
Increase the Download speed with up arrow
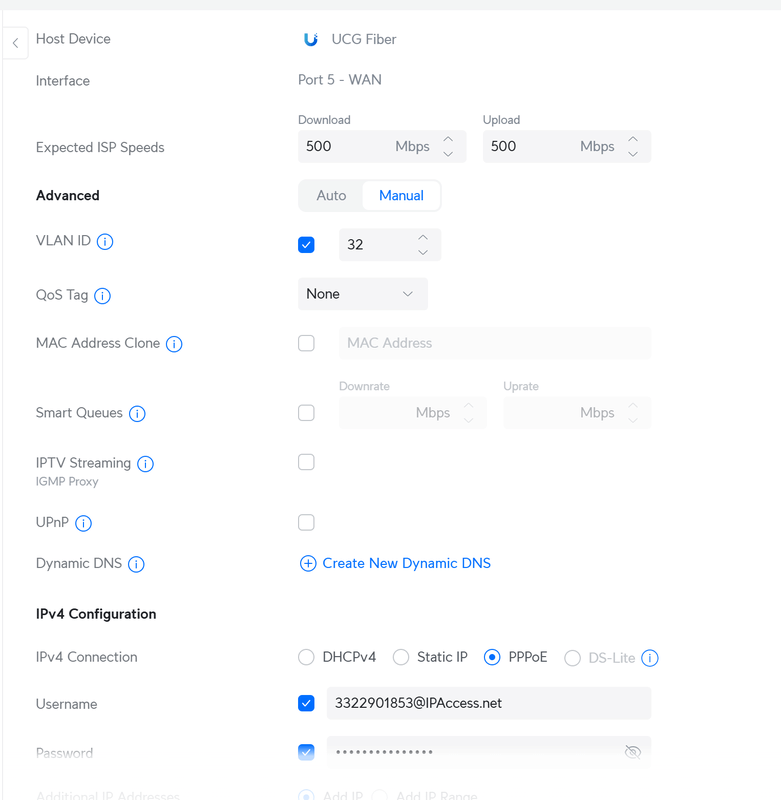[x=448, y=139]
